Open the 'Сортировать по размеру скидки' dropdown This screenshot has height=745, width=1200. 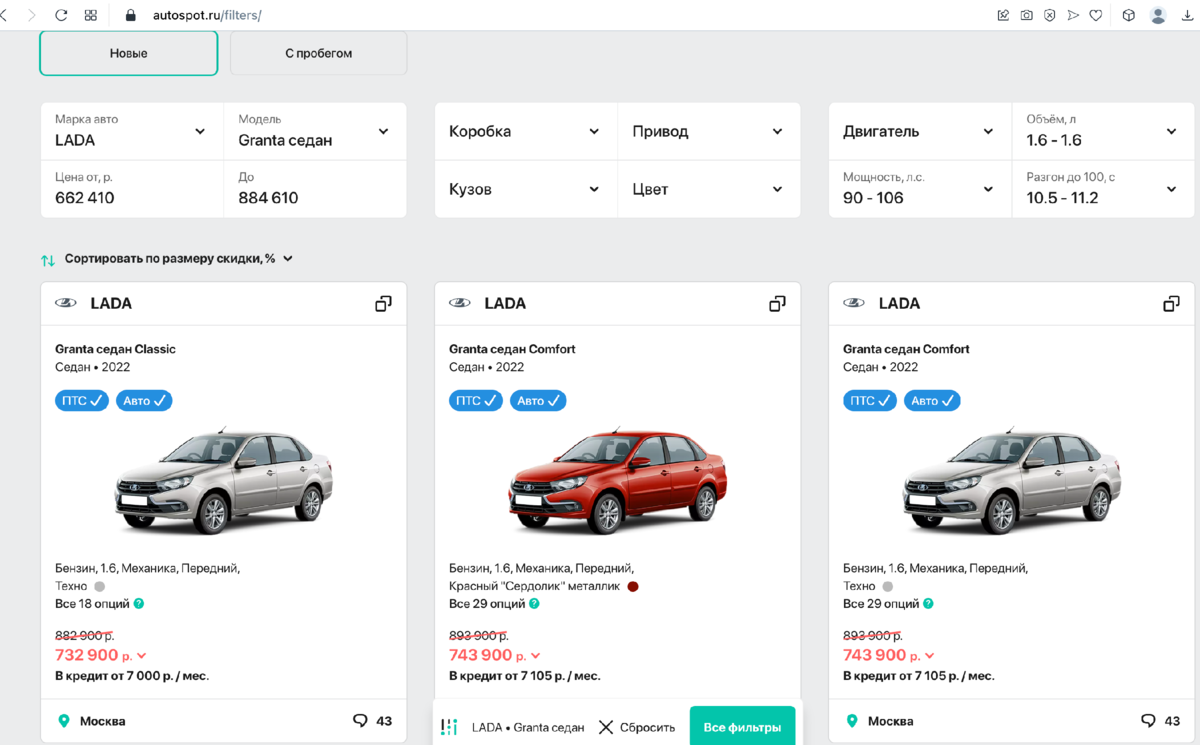[x=179, y=259]
